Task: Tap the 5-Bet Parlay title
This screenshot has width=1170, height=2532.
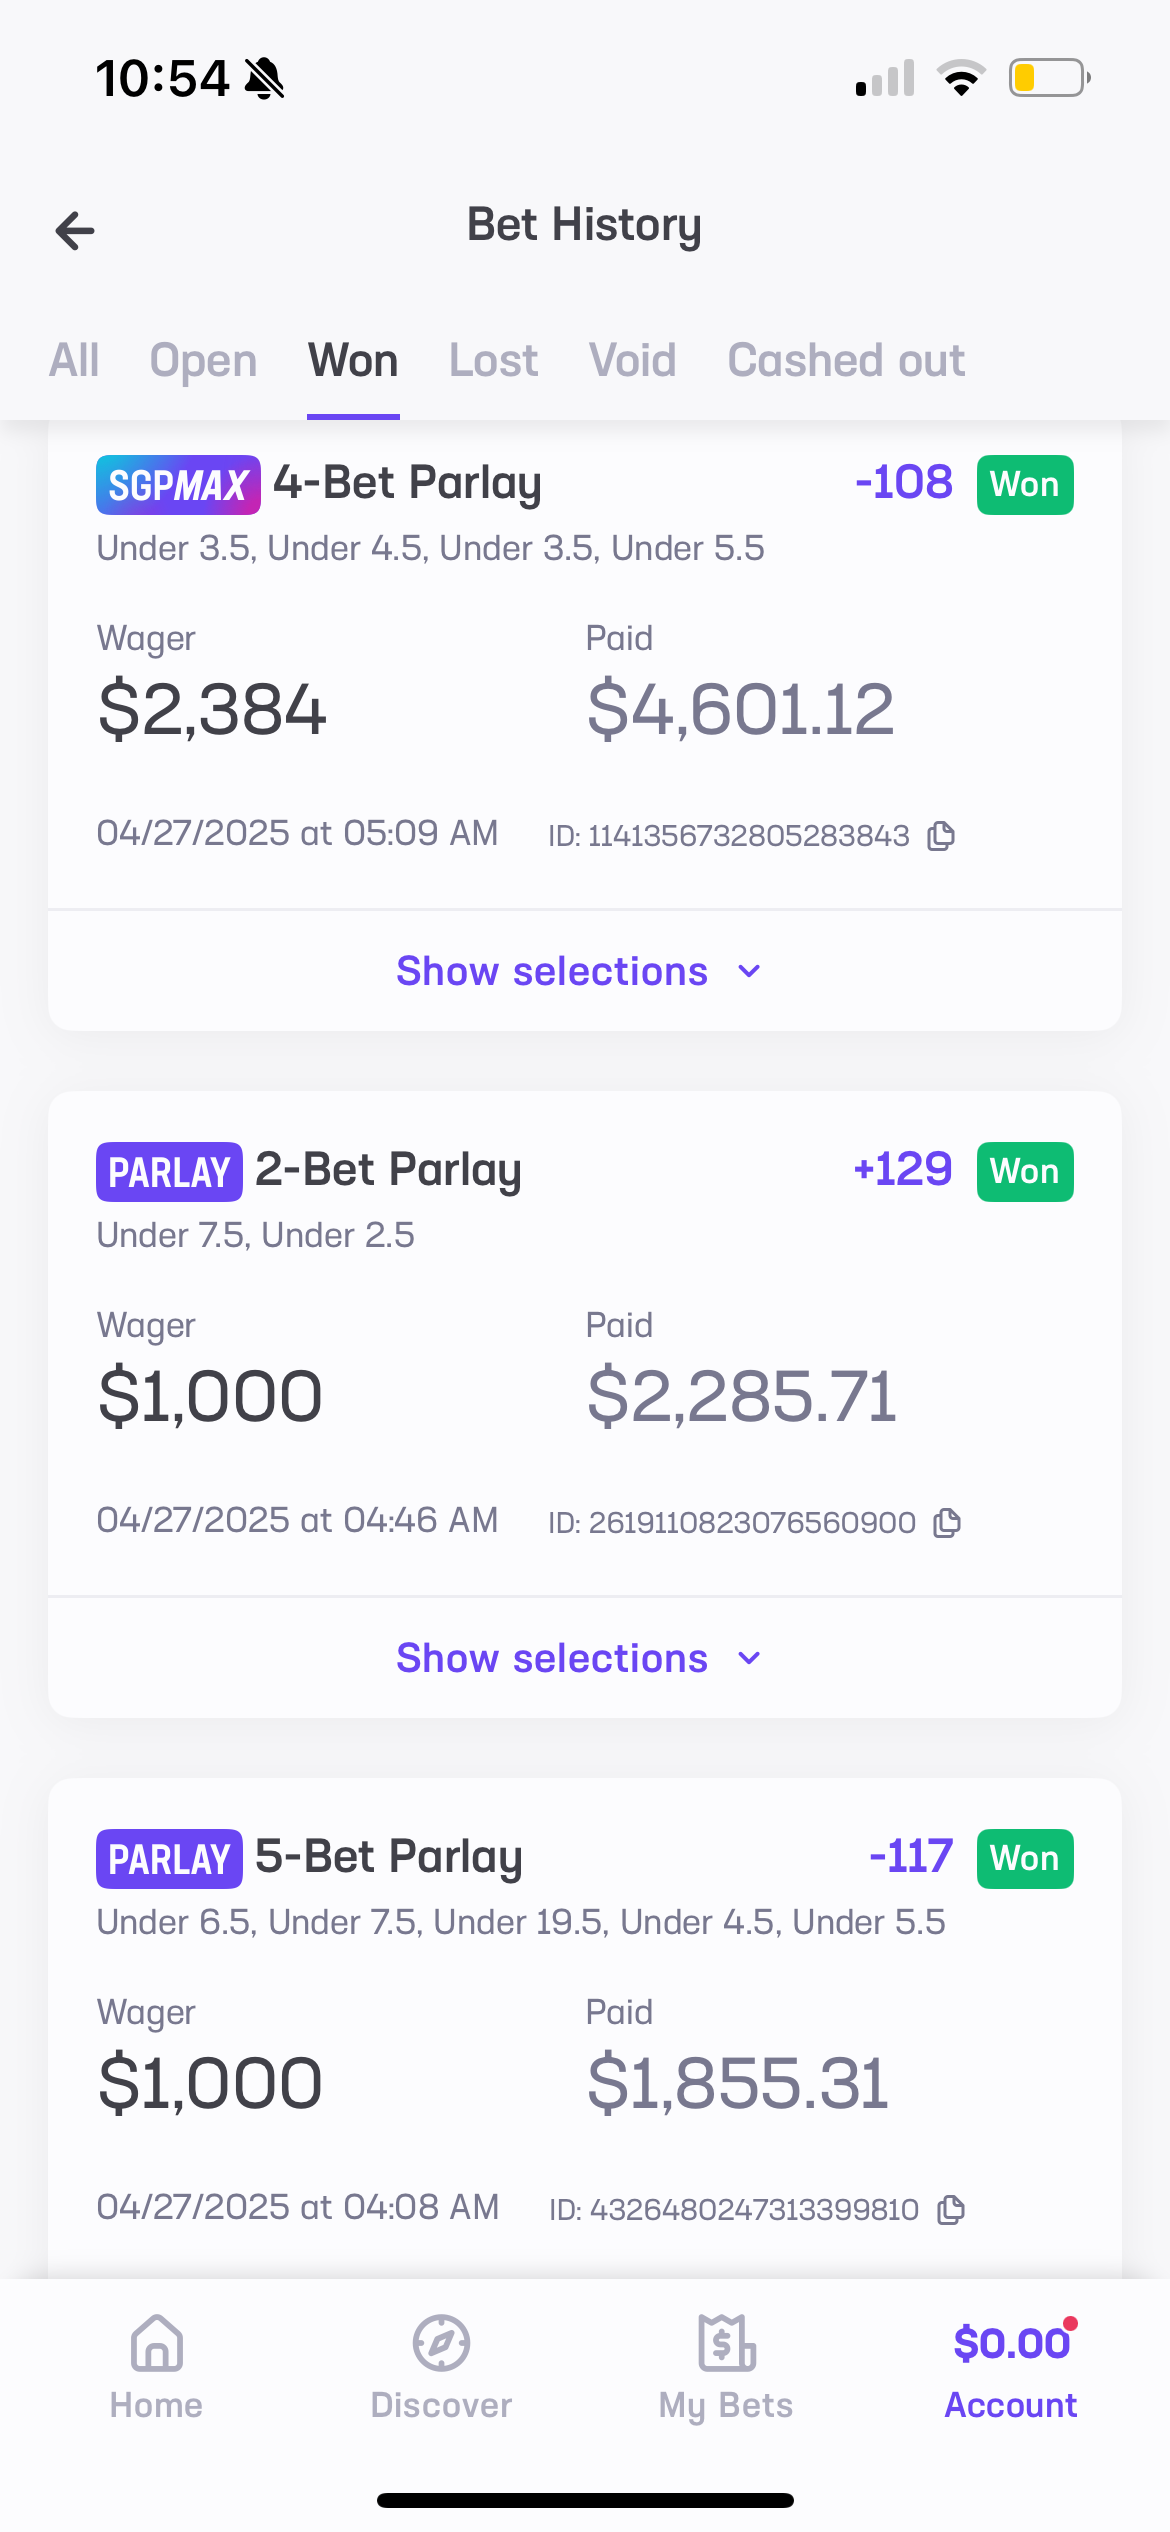Action: 388,1857
